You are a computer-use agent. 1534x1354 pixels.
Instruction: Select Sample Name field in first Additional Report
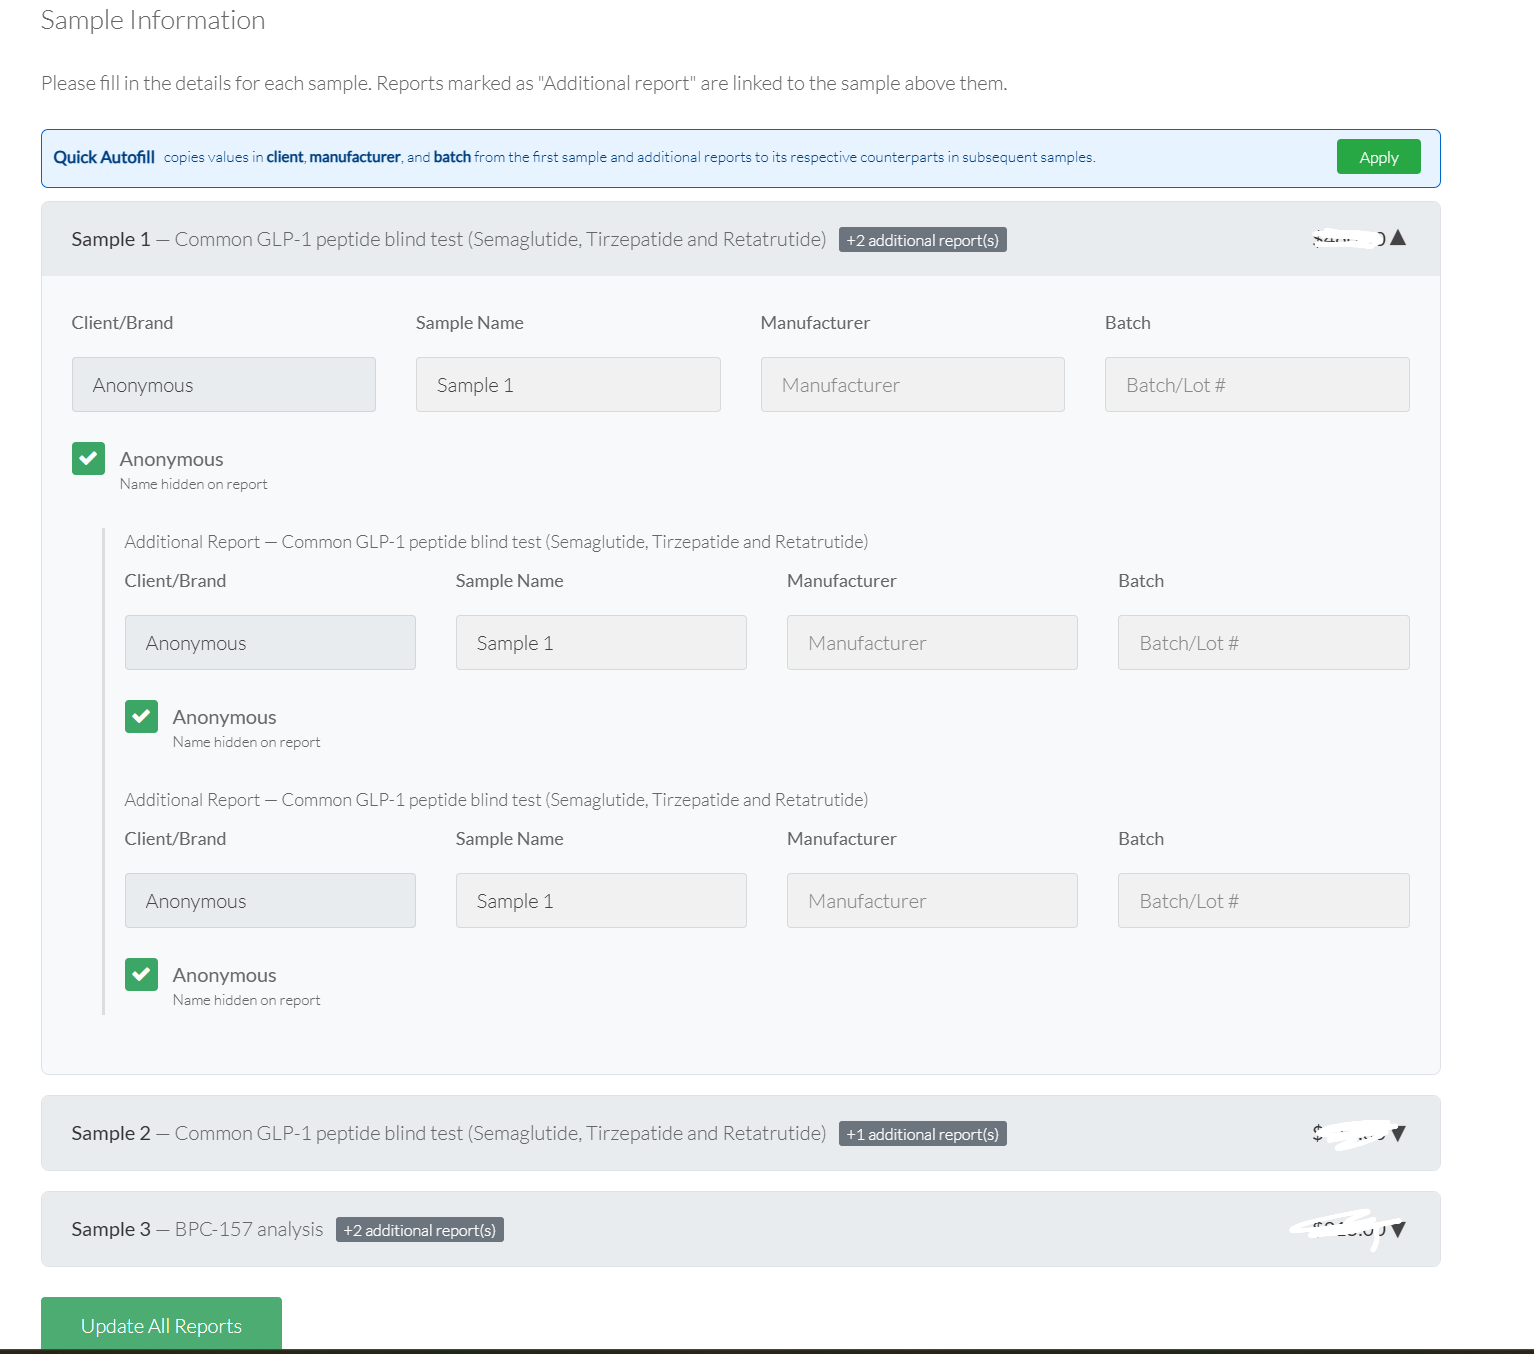pos(601,643)
